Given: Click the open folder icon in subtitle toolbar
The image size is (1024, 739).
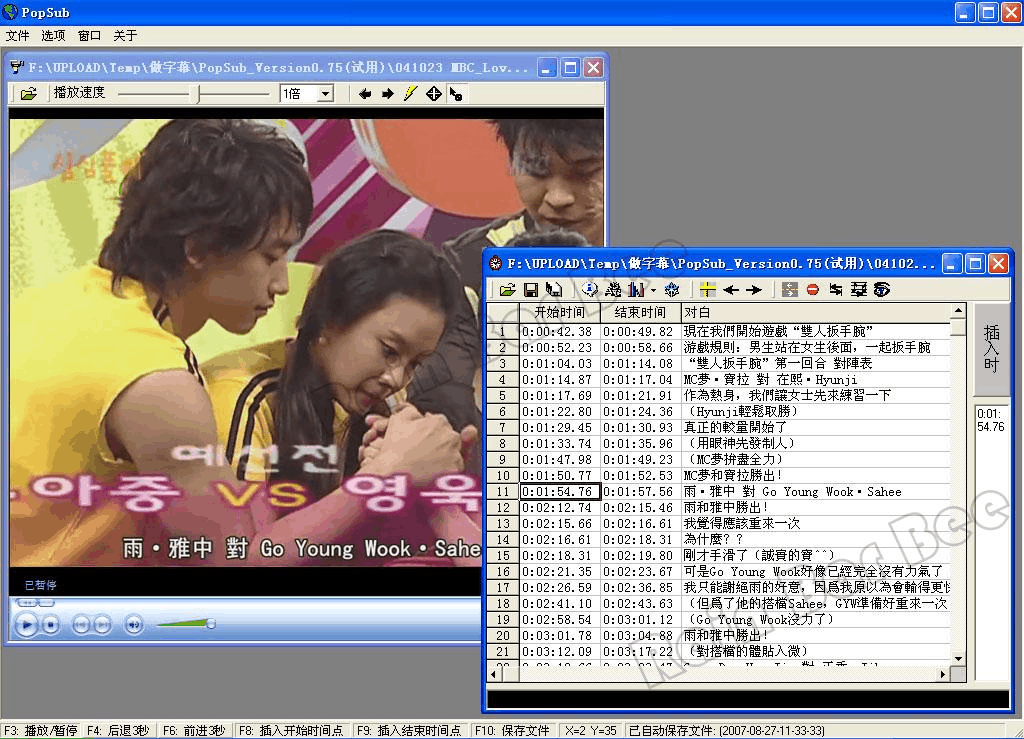Looking at the screenshot, I should pos(508,290).
